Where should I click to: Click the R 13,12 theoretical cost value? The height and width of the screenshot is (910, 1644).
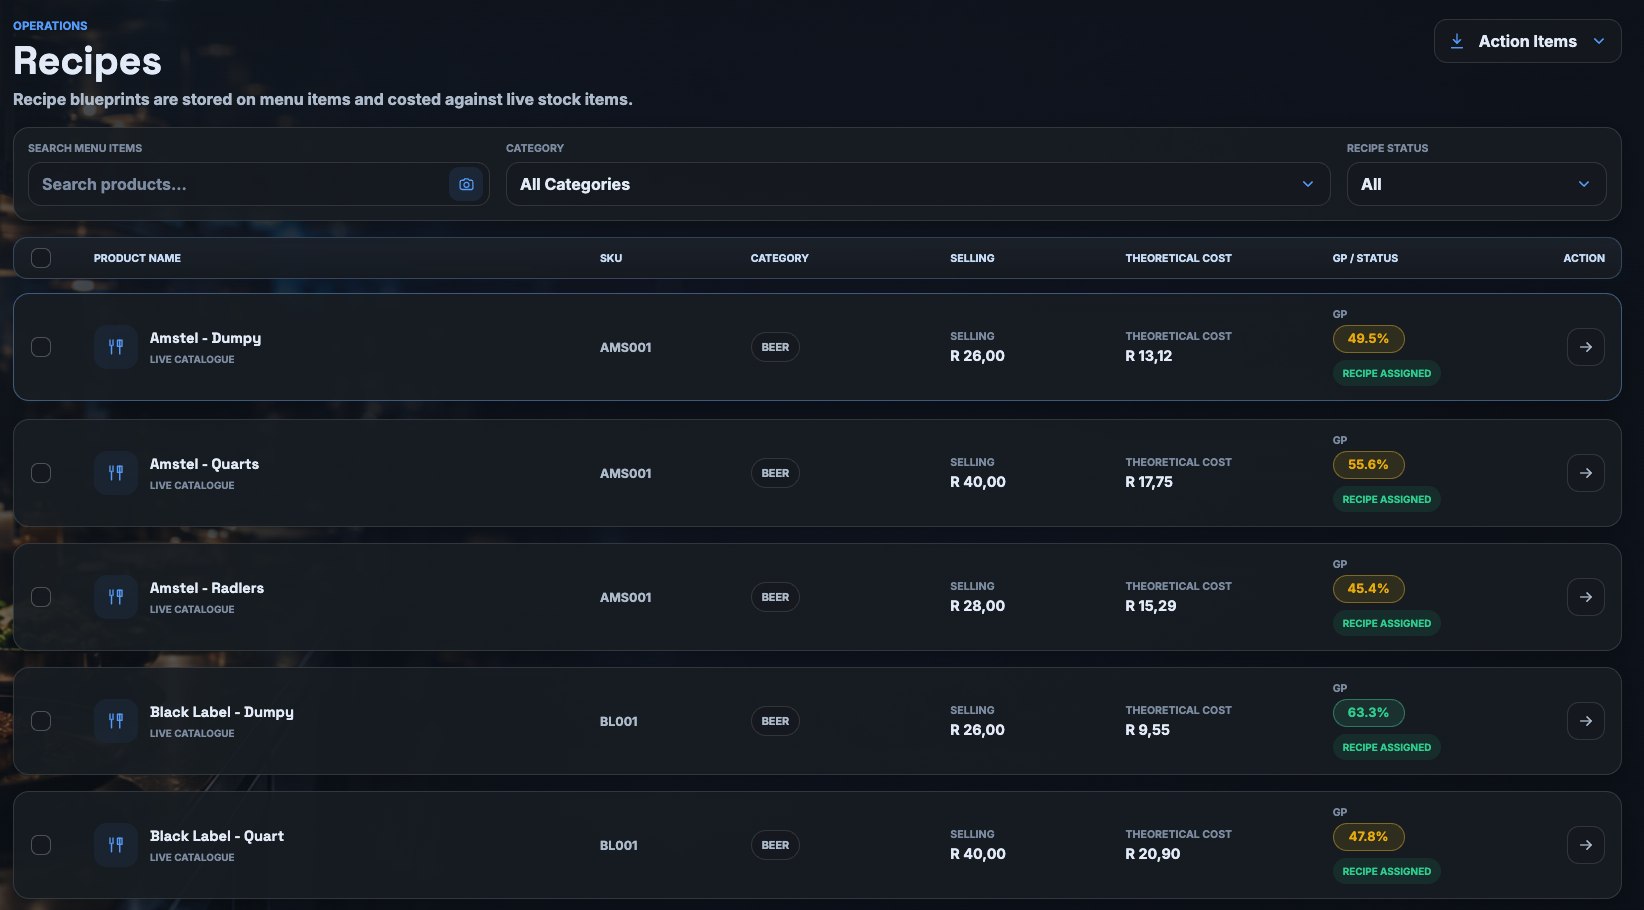click(x=1148, y=356)
